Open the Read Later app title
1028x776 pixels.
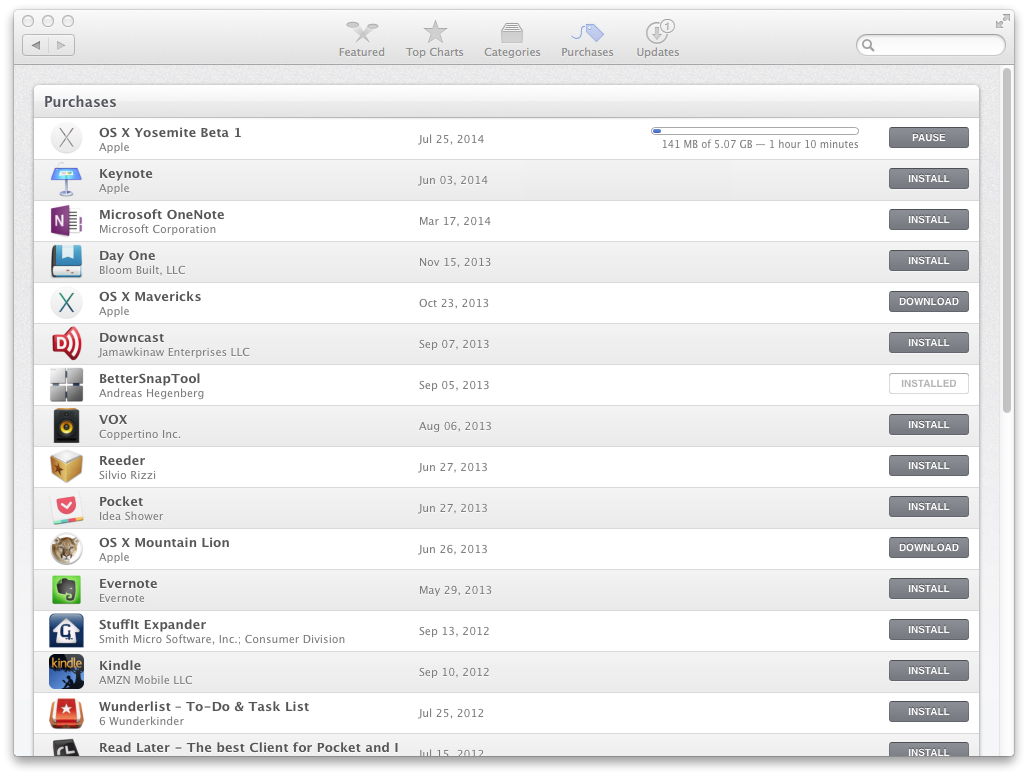[x=248, y=748]
